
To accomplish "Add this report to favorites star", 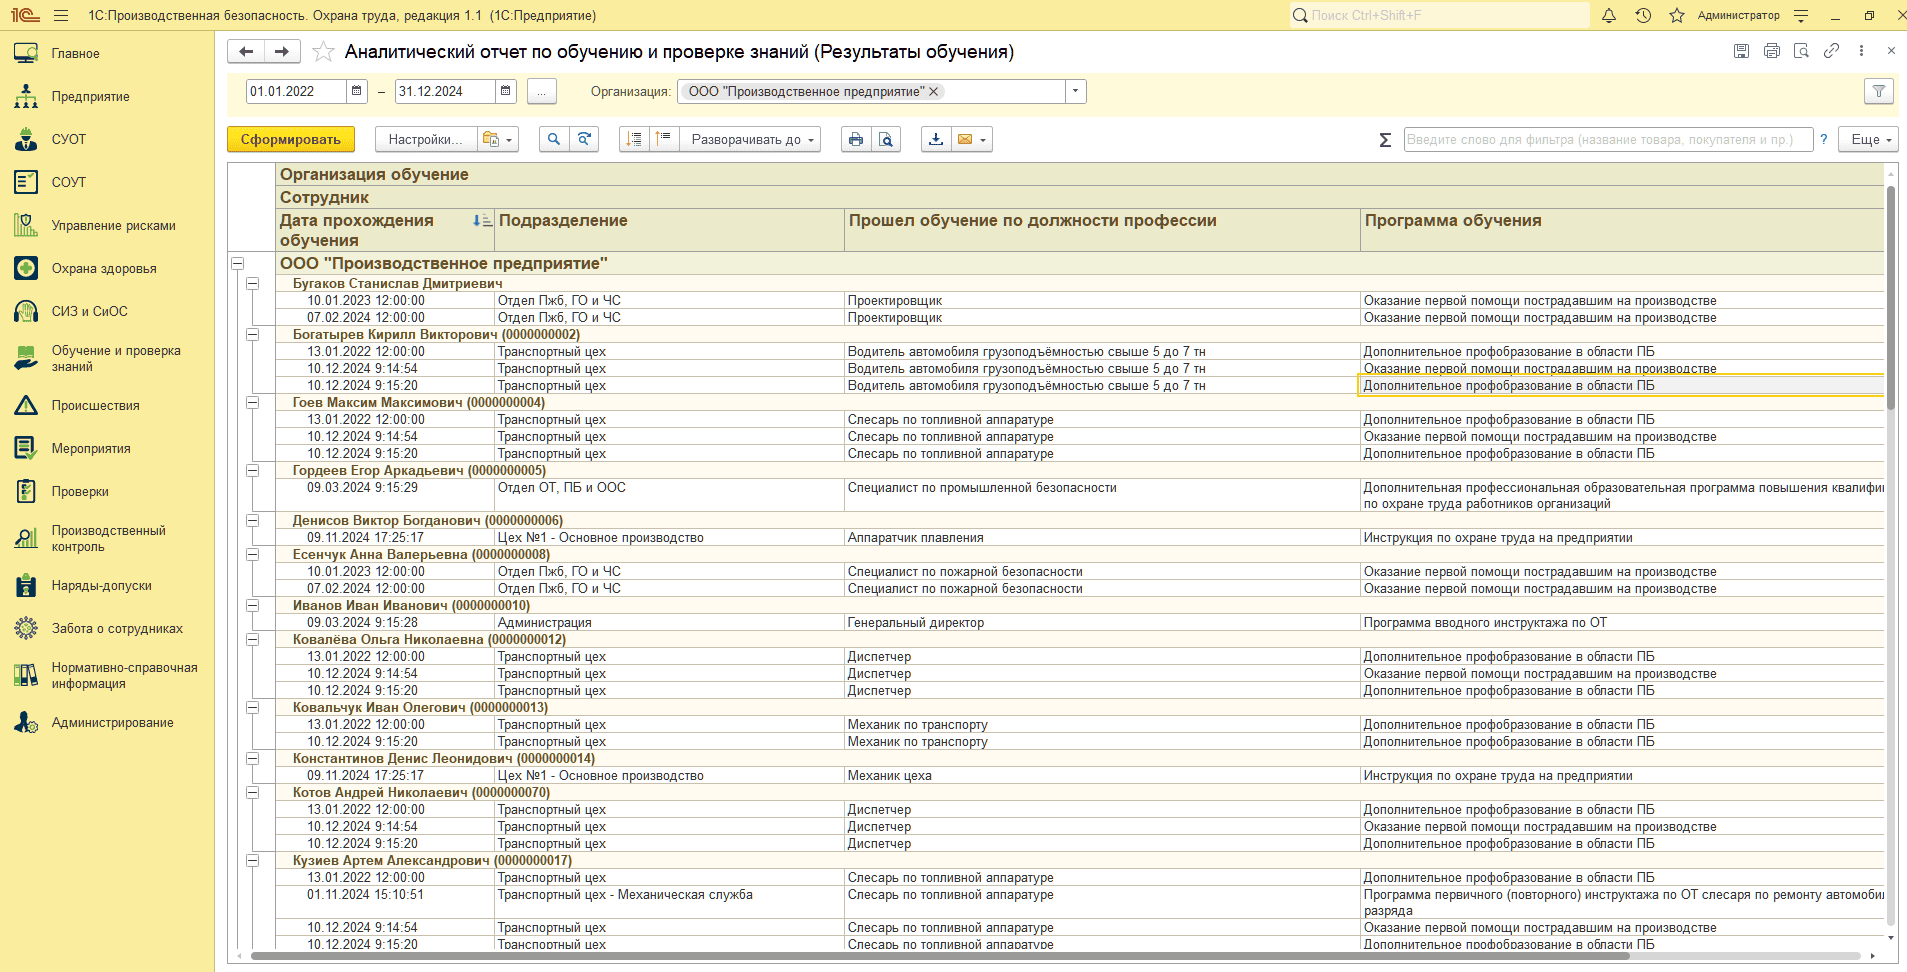I will click(x=323, y=52).
